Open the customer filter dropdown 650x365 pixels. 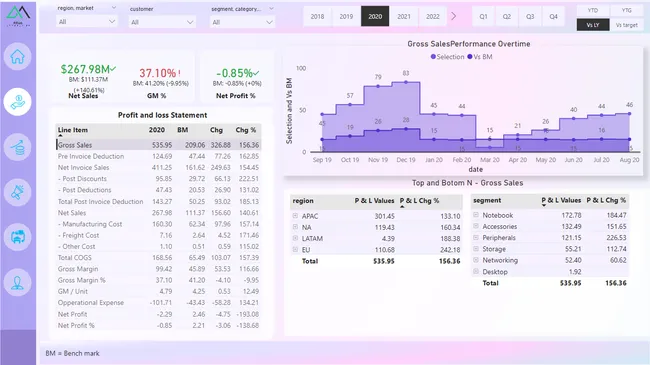pos(162,22)
